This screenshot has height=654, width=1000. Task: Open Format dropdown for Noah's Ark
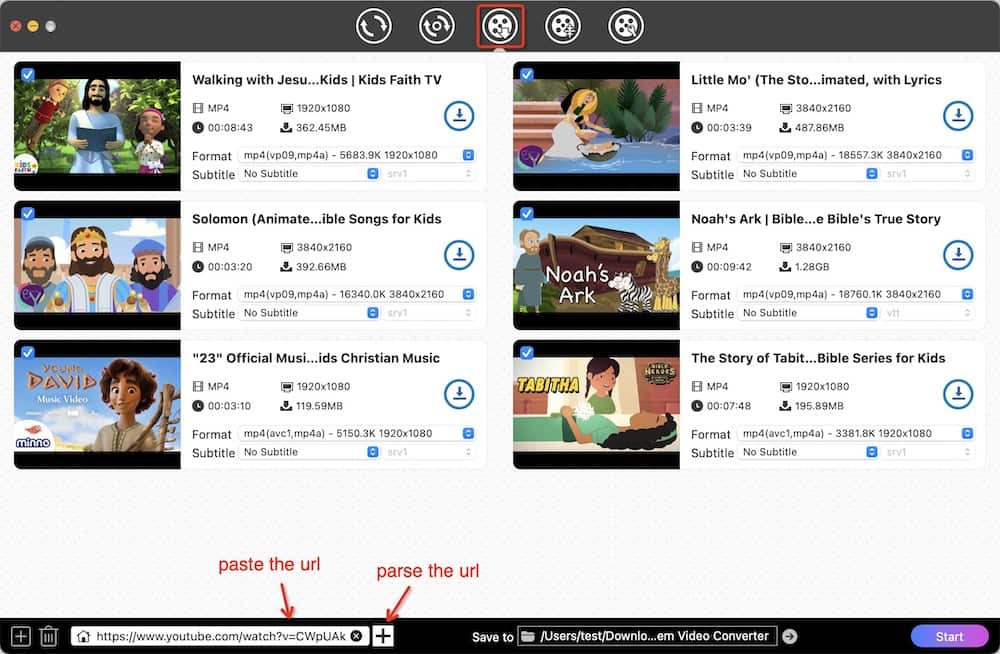click(x=856, y=294)
